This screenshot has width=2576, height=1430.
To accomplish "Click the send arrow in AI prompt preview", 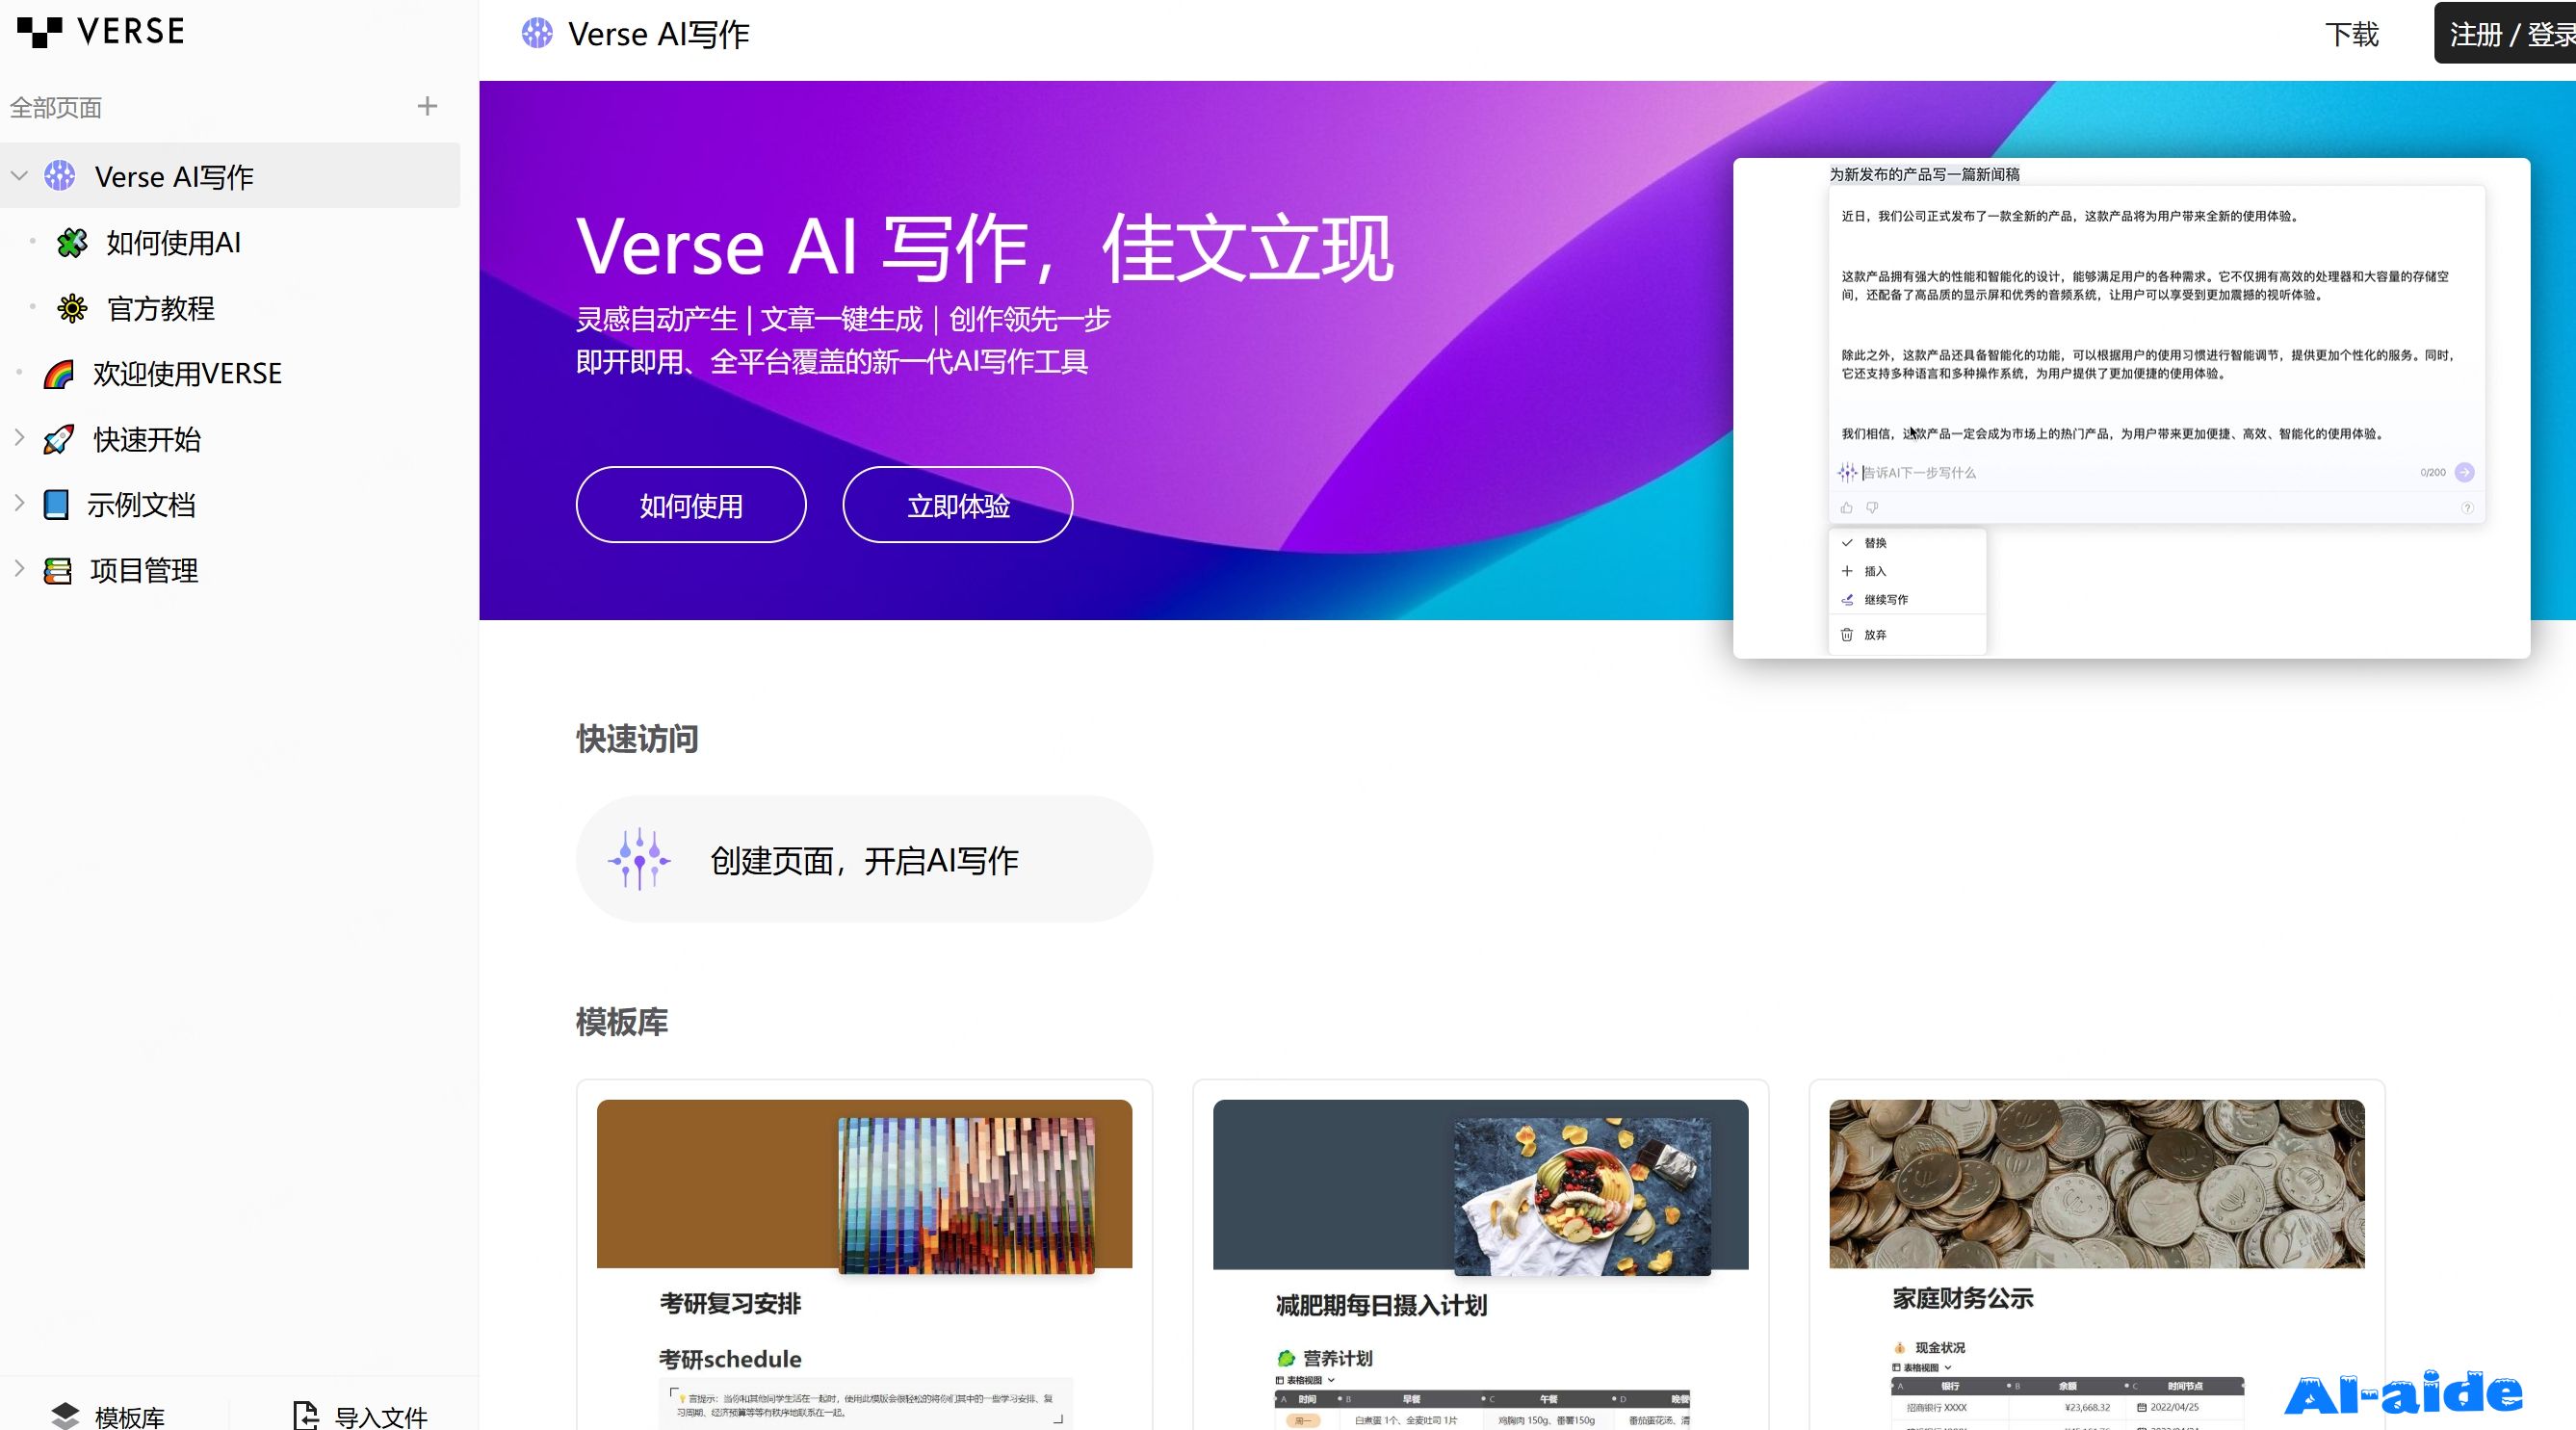I will click(2464, 472).
